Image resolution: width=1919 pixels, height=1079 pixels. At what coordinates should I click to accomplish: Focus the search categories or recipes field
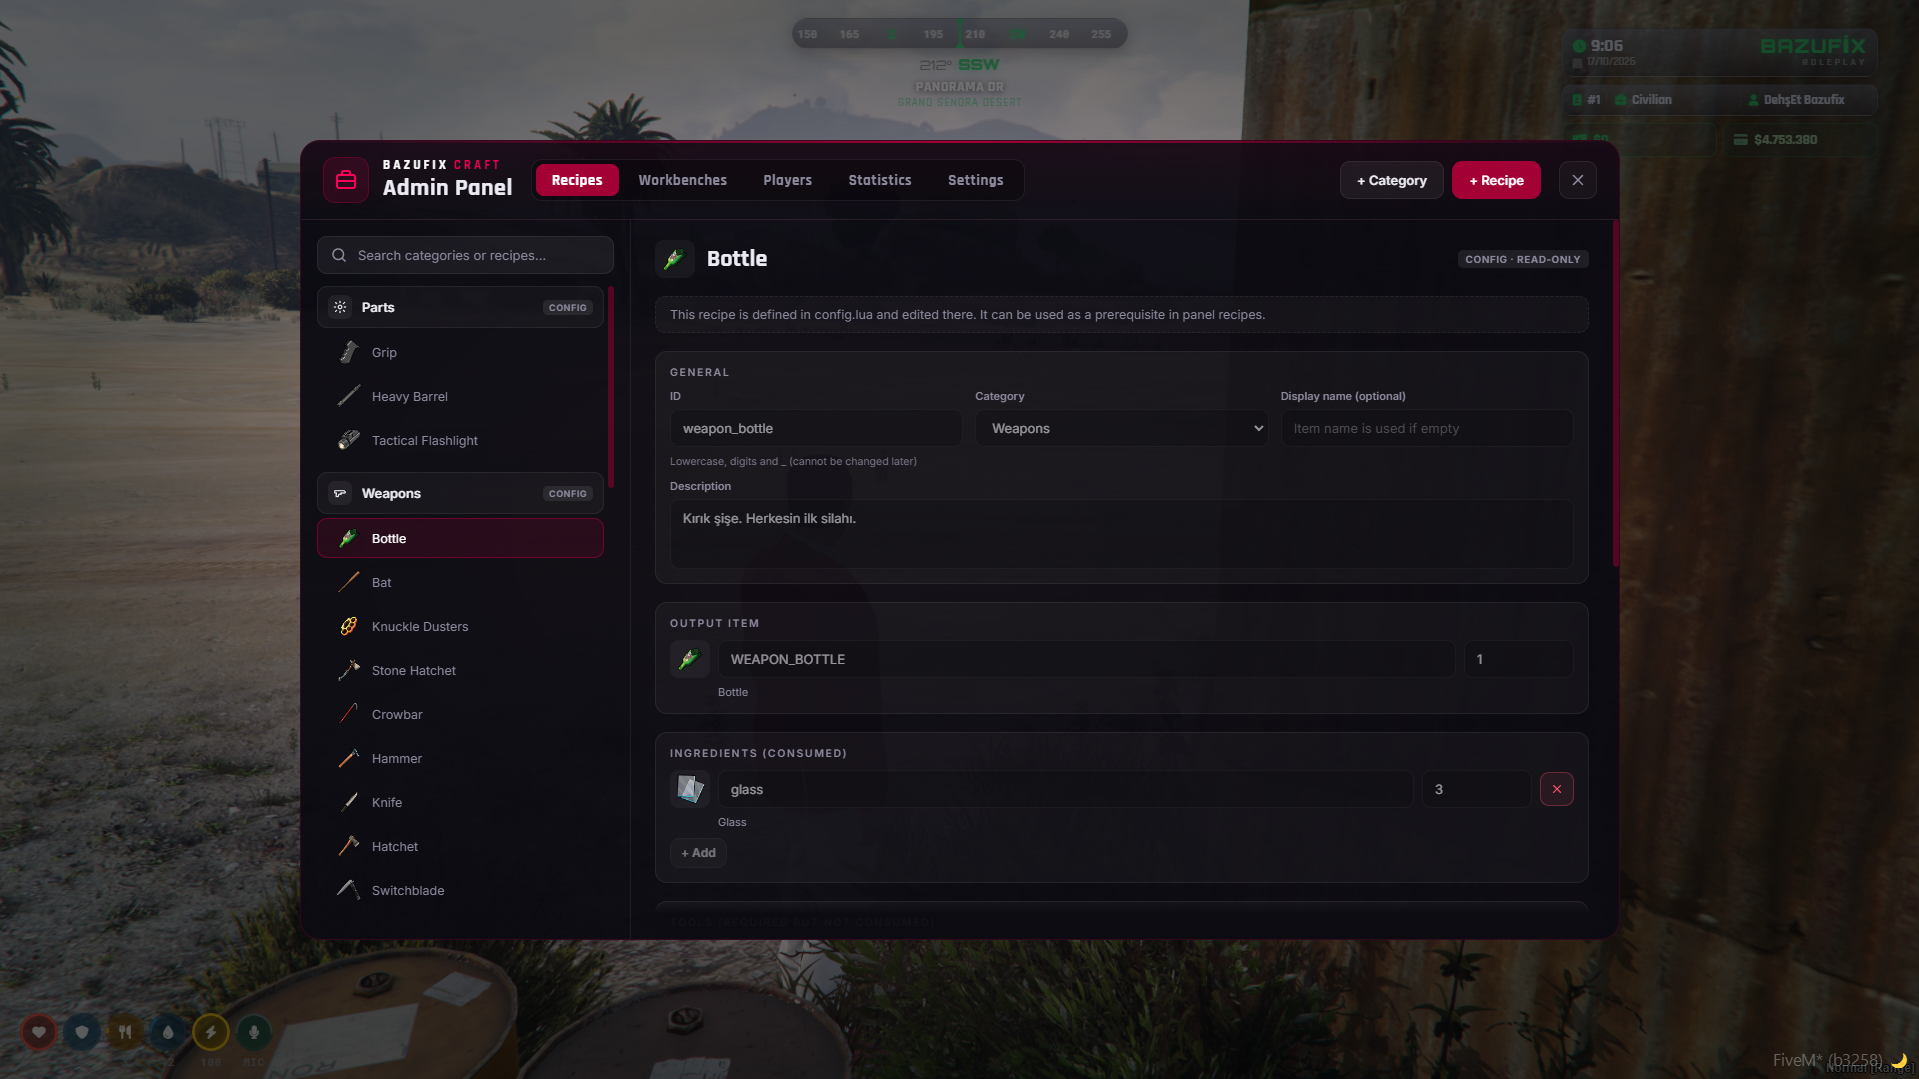click(x=465, y=255)
